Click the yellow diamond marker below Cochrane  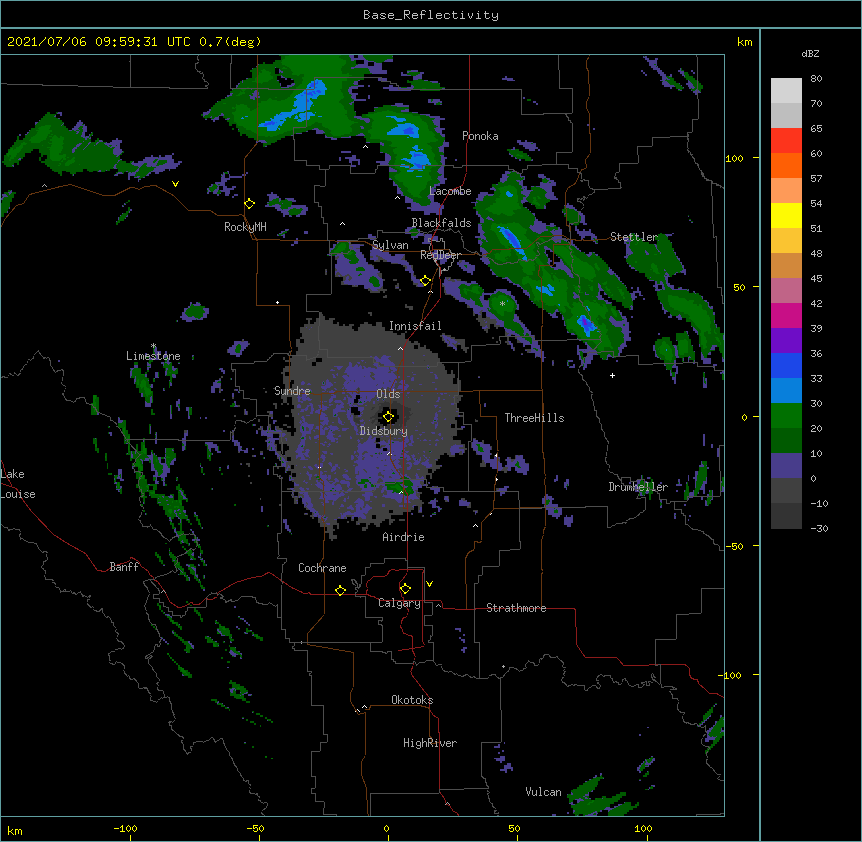[340, 590]
